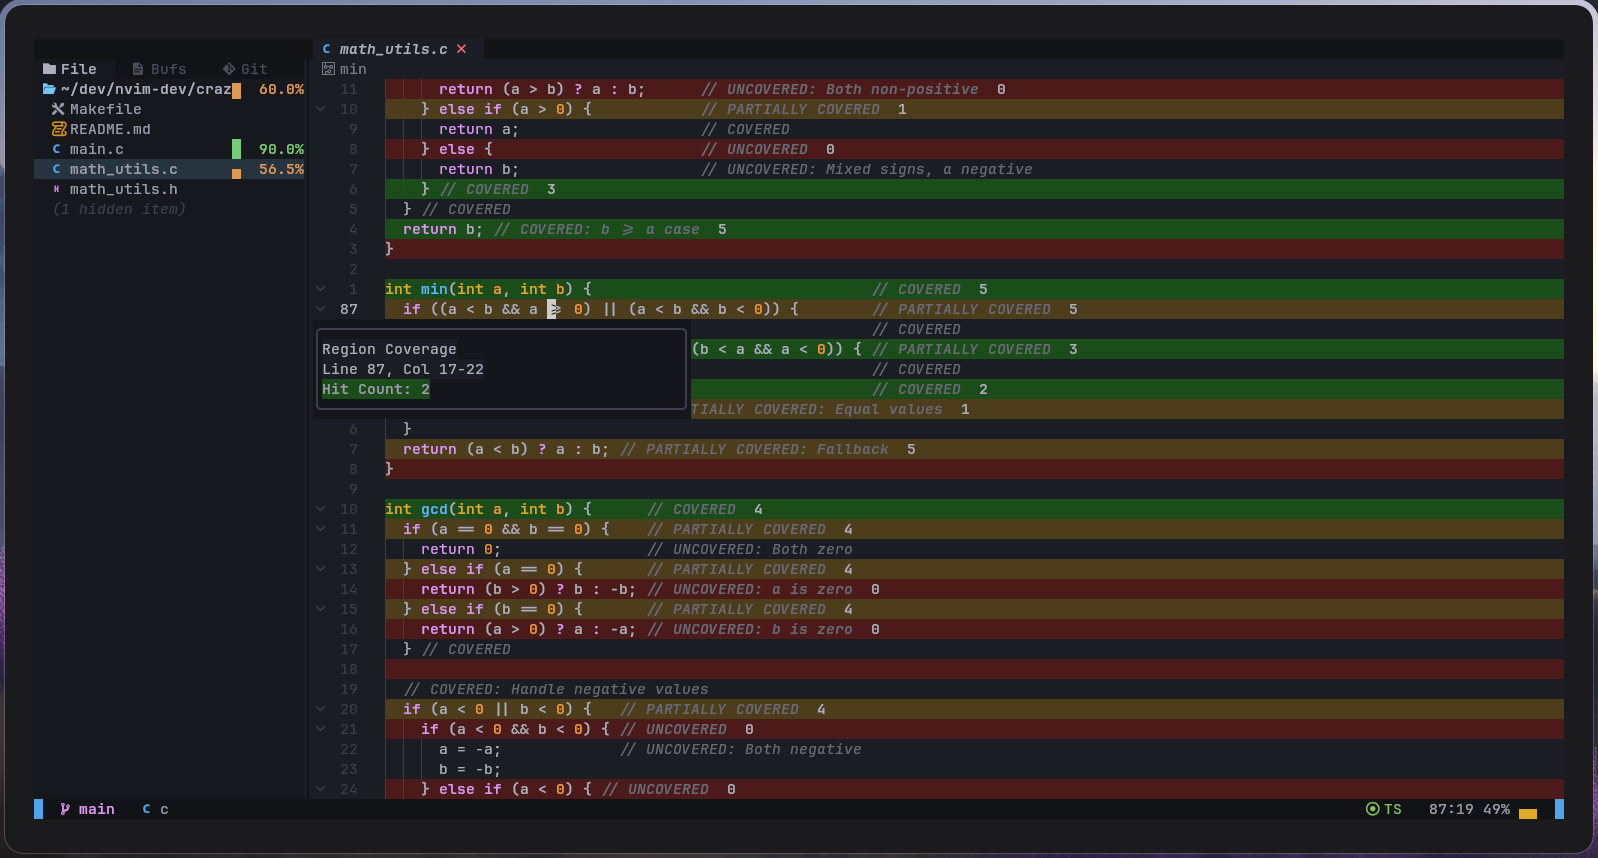Click the C file icon in math_utils.c tab
The width and height of the screenshot is (1598, 858).
click(x=326, y=49)
